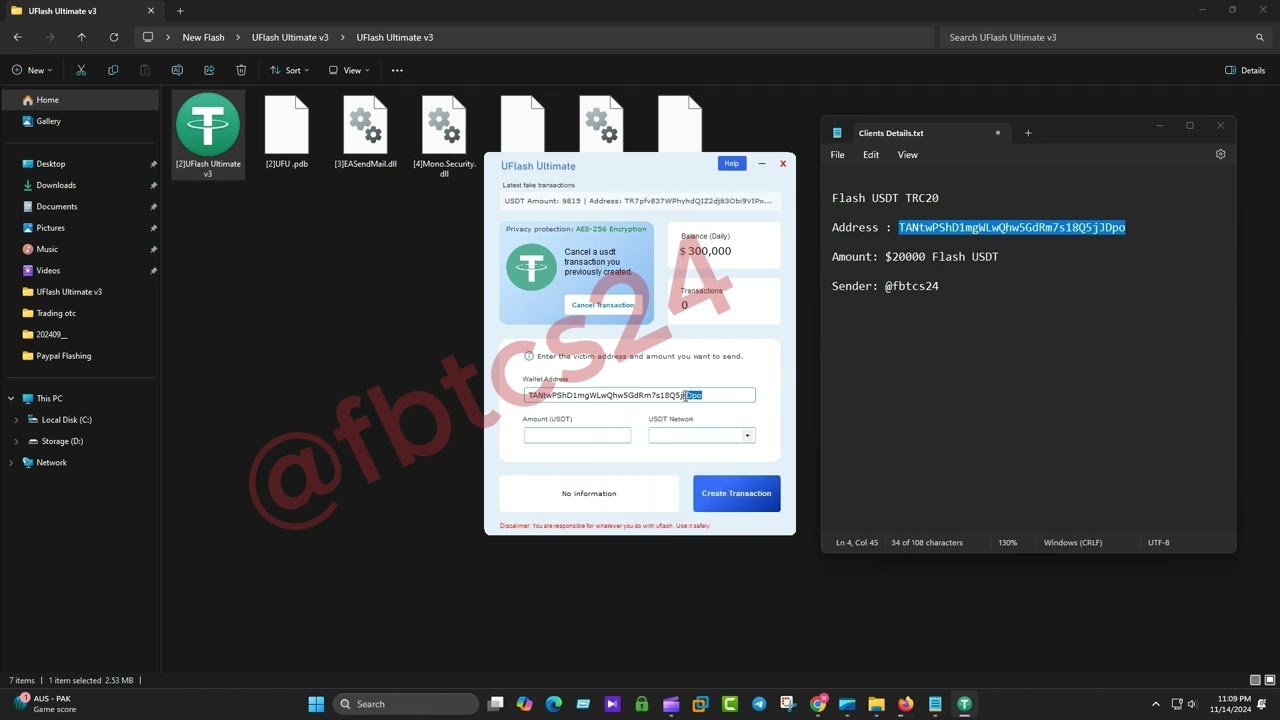Click the taskbar Search box
This screenshot has height=720, width=1280.
(x=405, y=704)
